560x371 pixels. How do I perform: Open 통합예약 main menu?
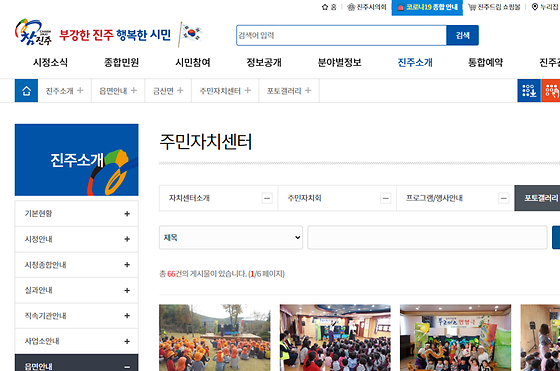coord(486,62)
